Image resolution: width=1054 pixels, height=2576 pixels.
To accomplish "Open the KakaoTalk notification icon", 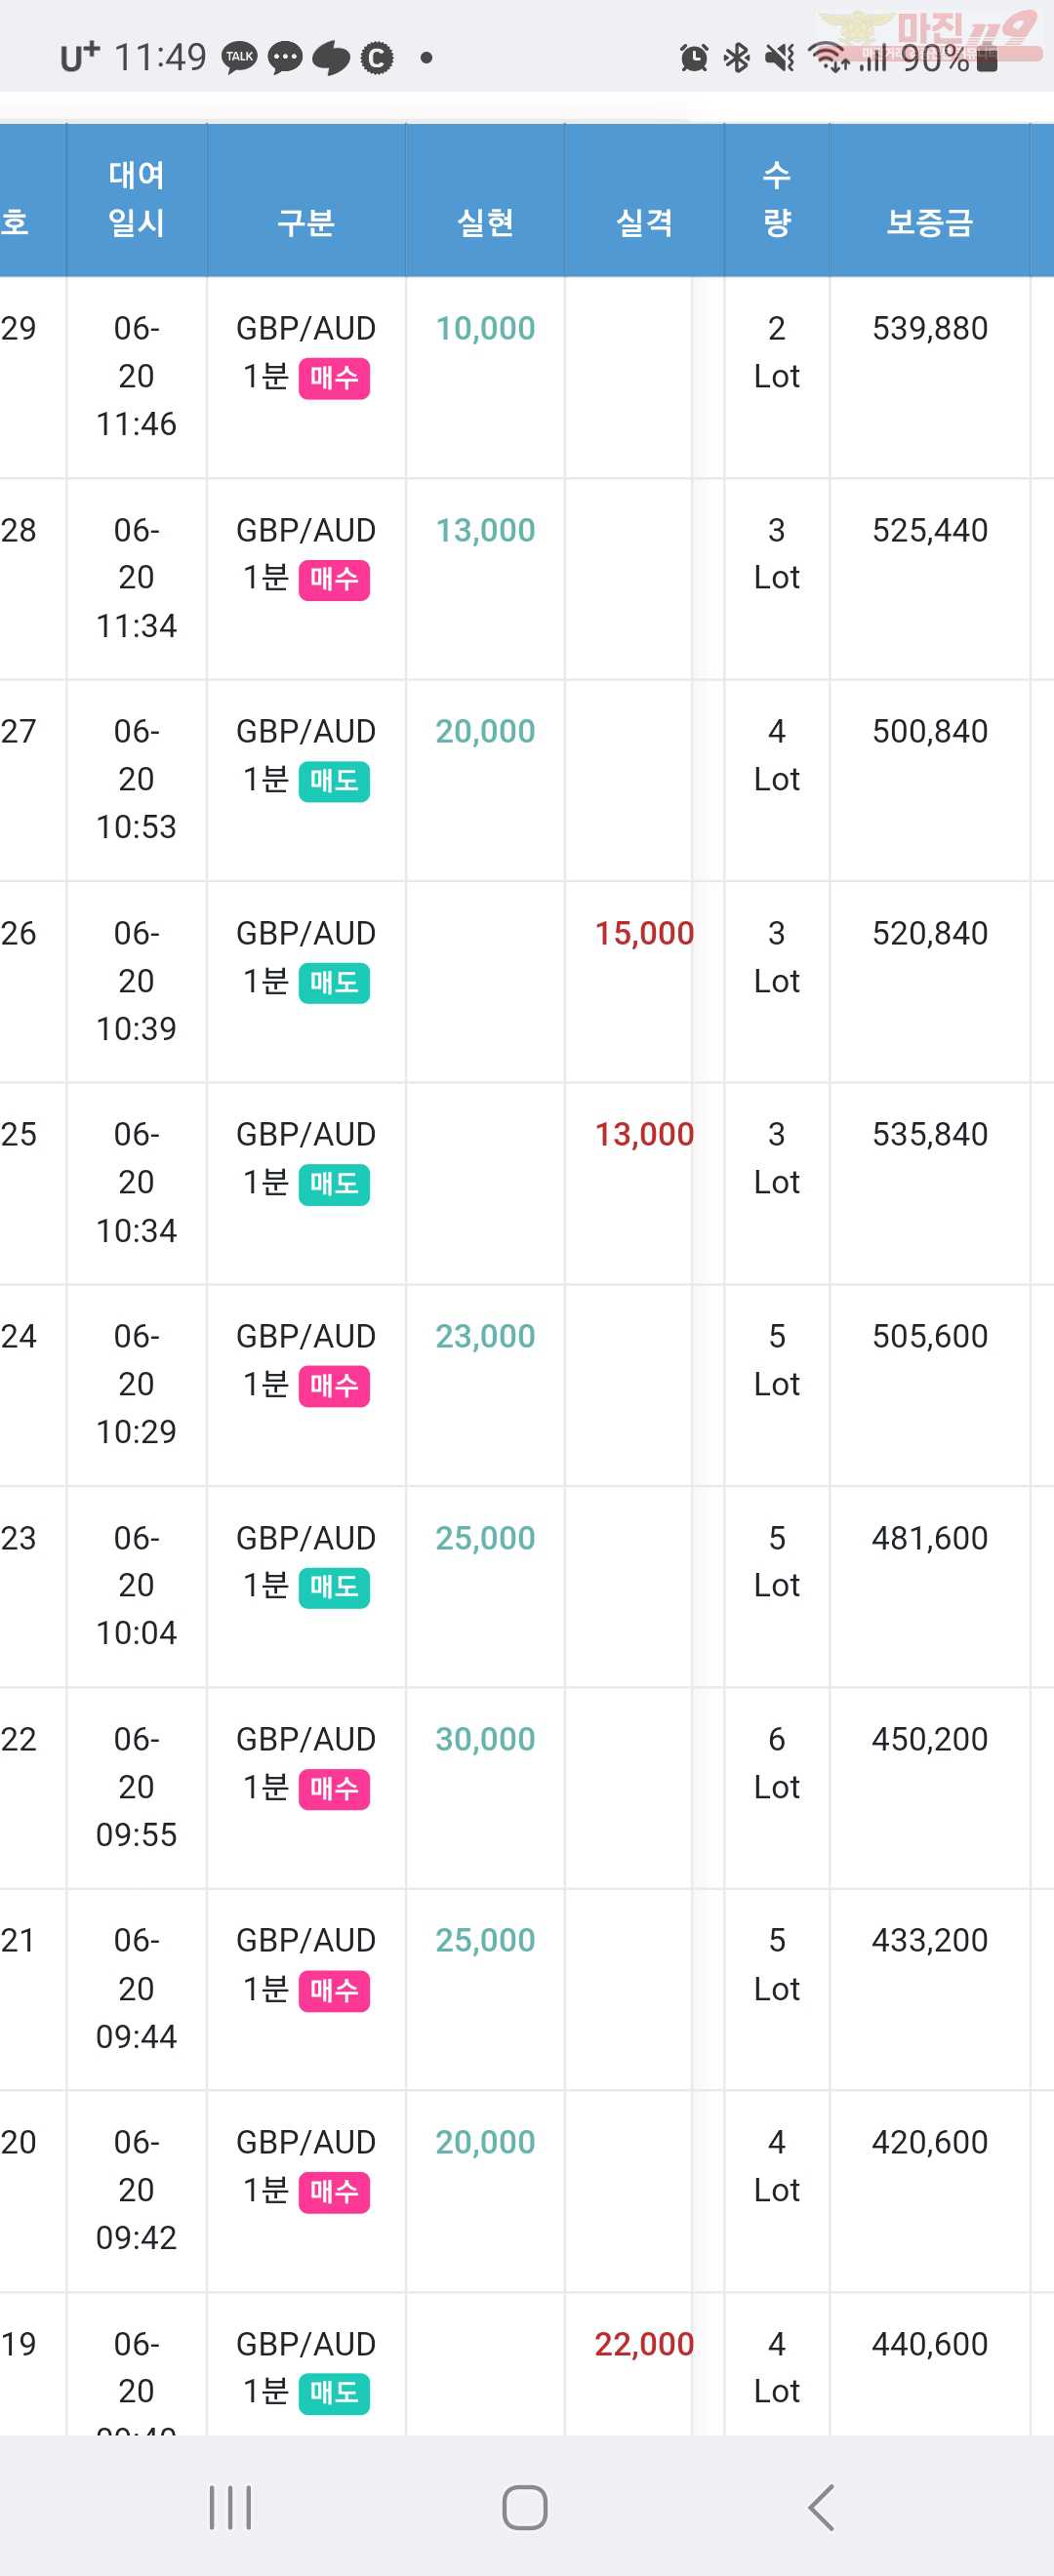I will [239, 57].
